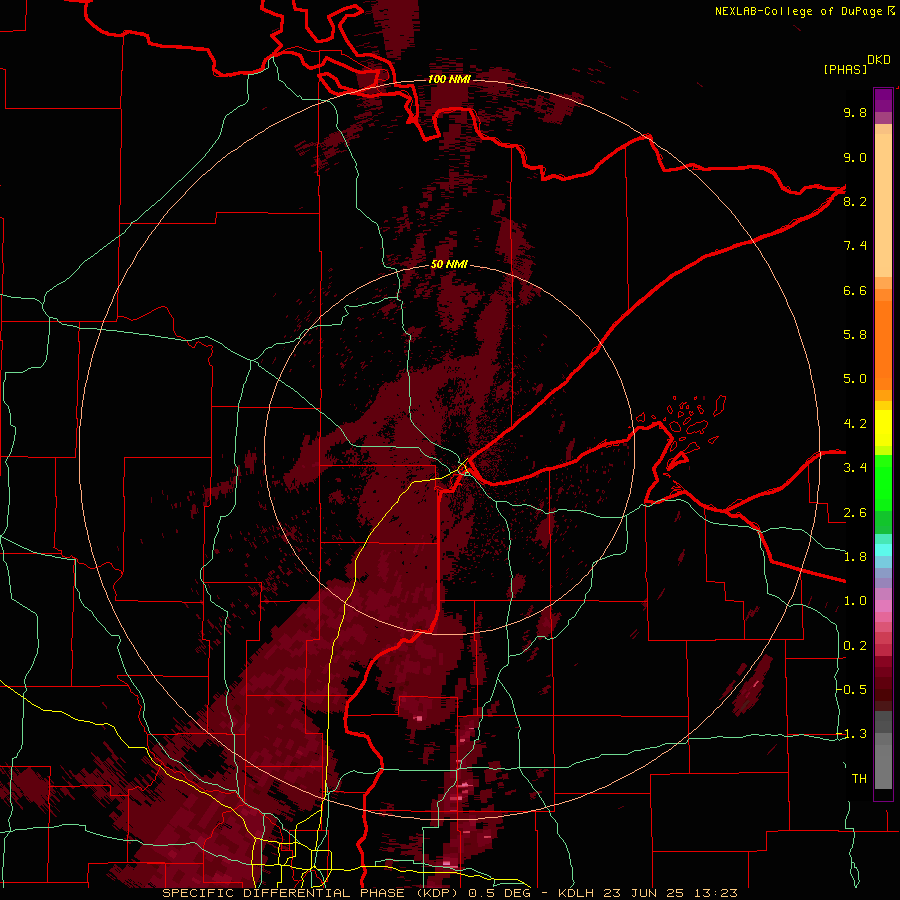Select the 7.4 value on color scale
Image resolution: width=900 pixels, height=900 pixels.
pyautogui.click(x=855, y=246)
